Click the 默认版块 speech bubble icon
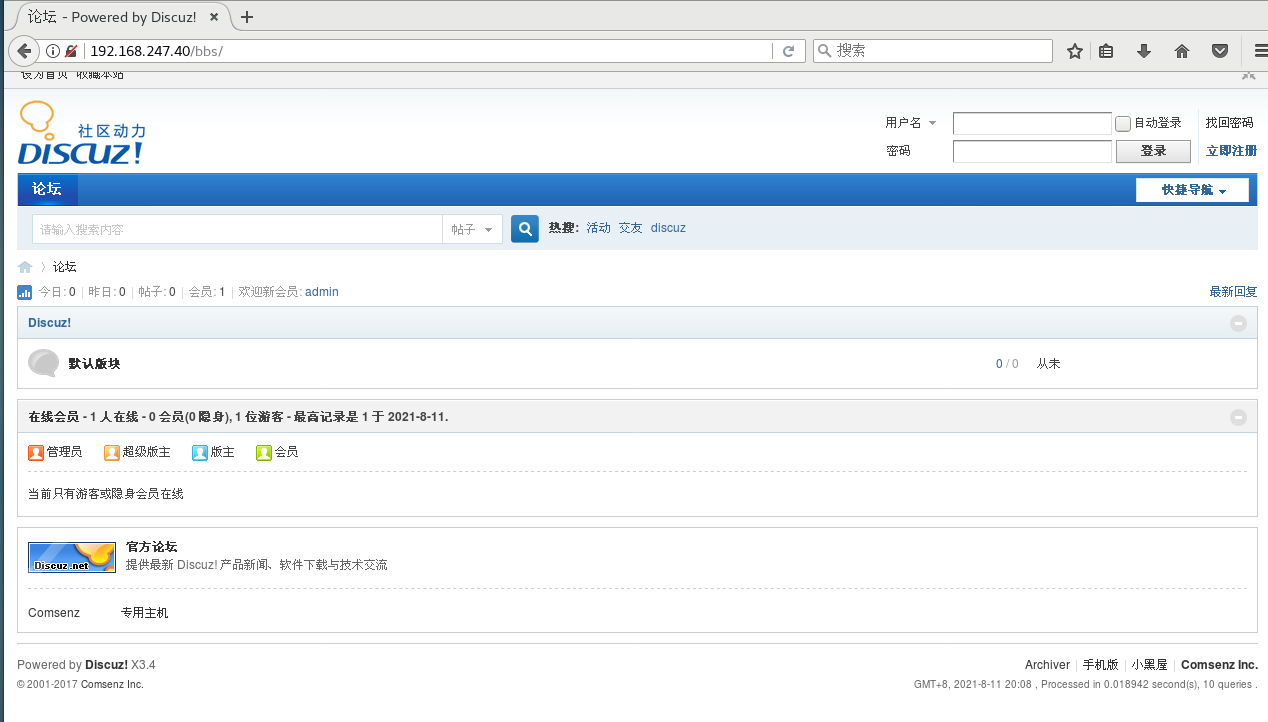The image size is (1268, 722). click(x=44, y=363)
